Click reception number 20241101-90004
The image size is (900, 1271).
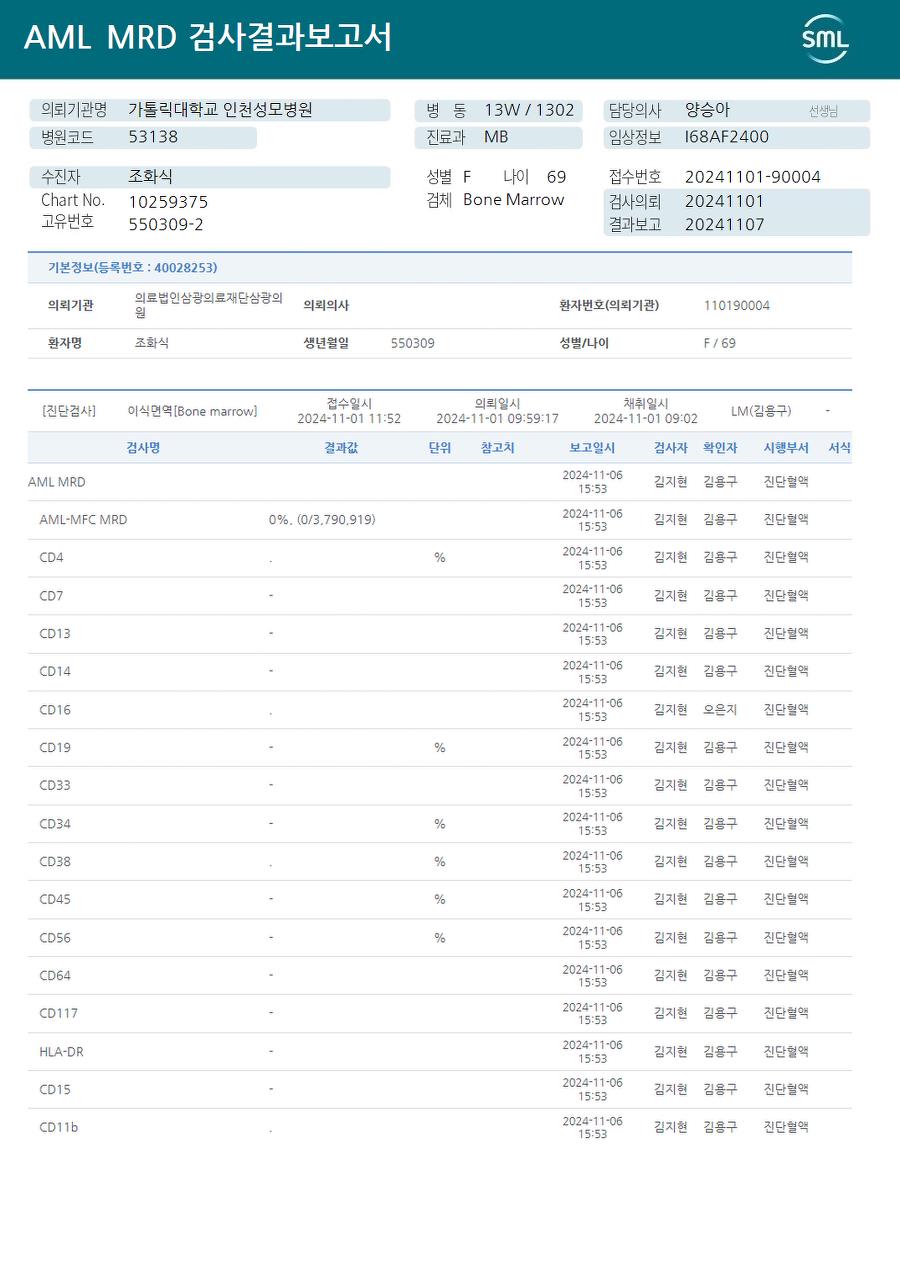753,177
